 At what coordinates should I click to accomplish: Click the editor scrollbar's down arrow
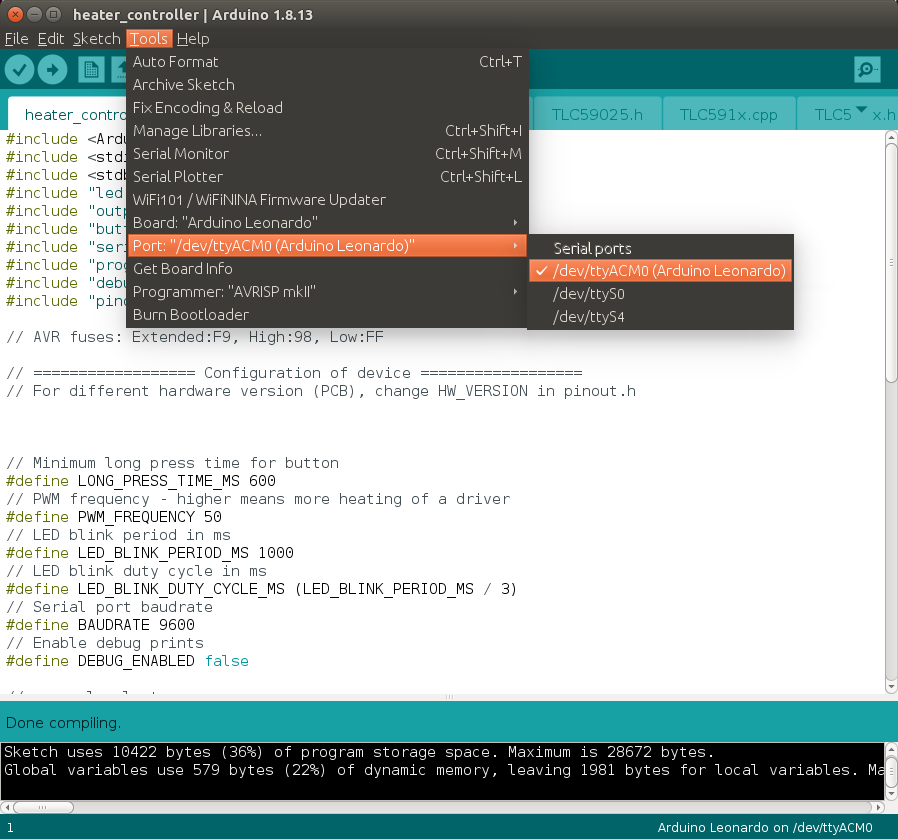(890, 685)
